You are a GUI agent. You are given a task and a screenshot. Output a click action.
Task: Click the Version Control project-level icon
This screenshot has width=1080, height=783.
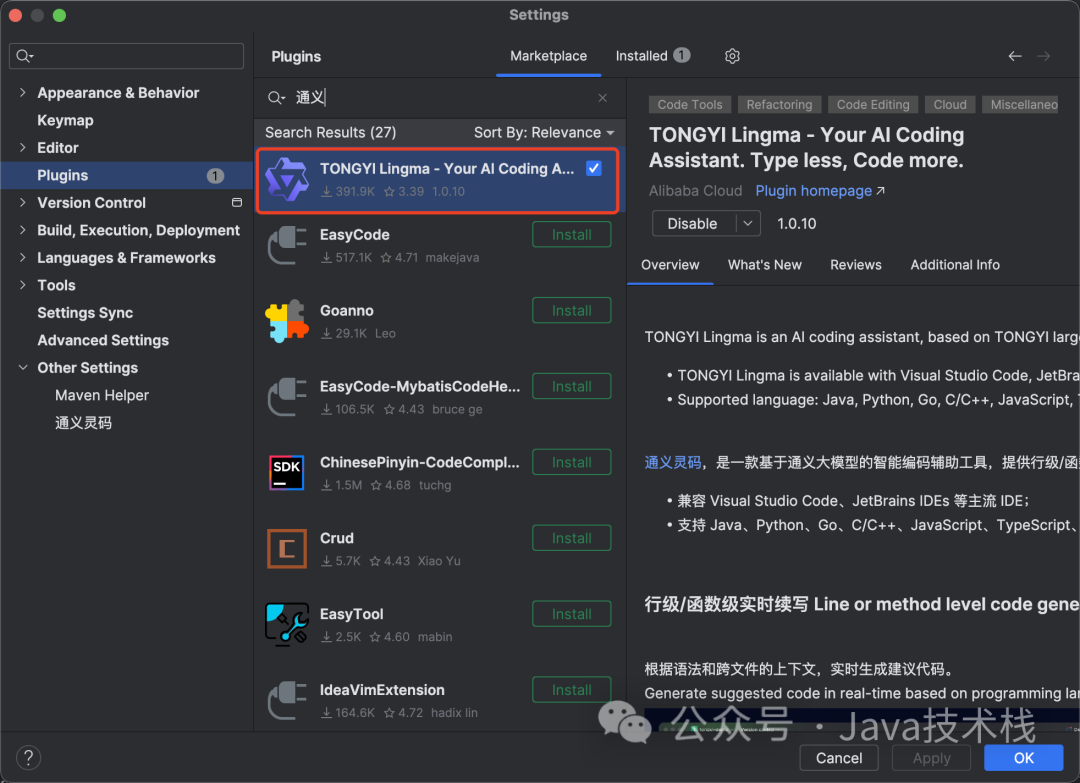[237, 202]
